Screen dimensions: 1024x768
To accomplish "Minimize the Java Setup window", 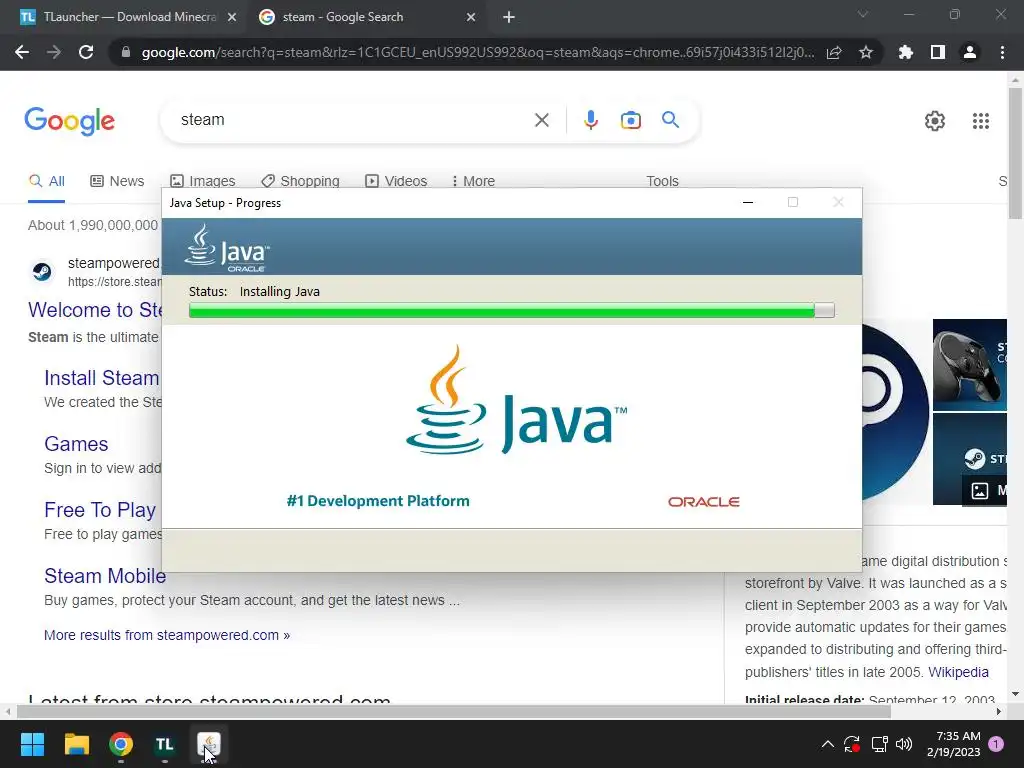I will (x=748, y=202).
